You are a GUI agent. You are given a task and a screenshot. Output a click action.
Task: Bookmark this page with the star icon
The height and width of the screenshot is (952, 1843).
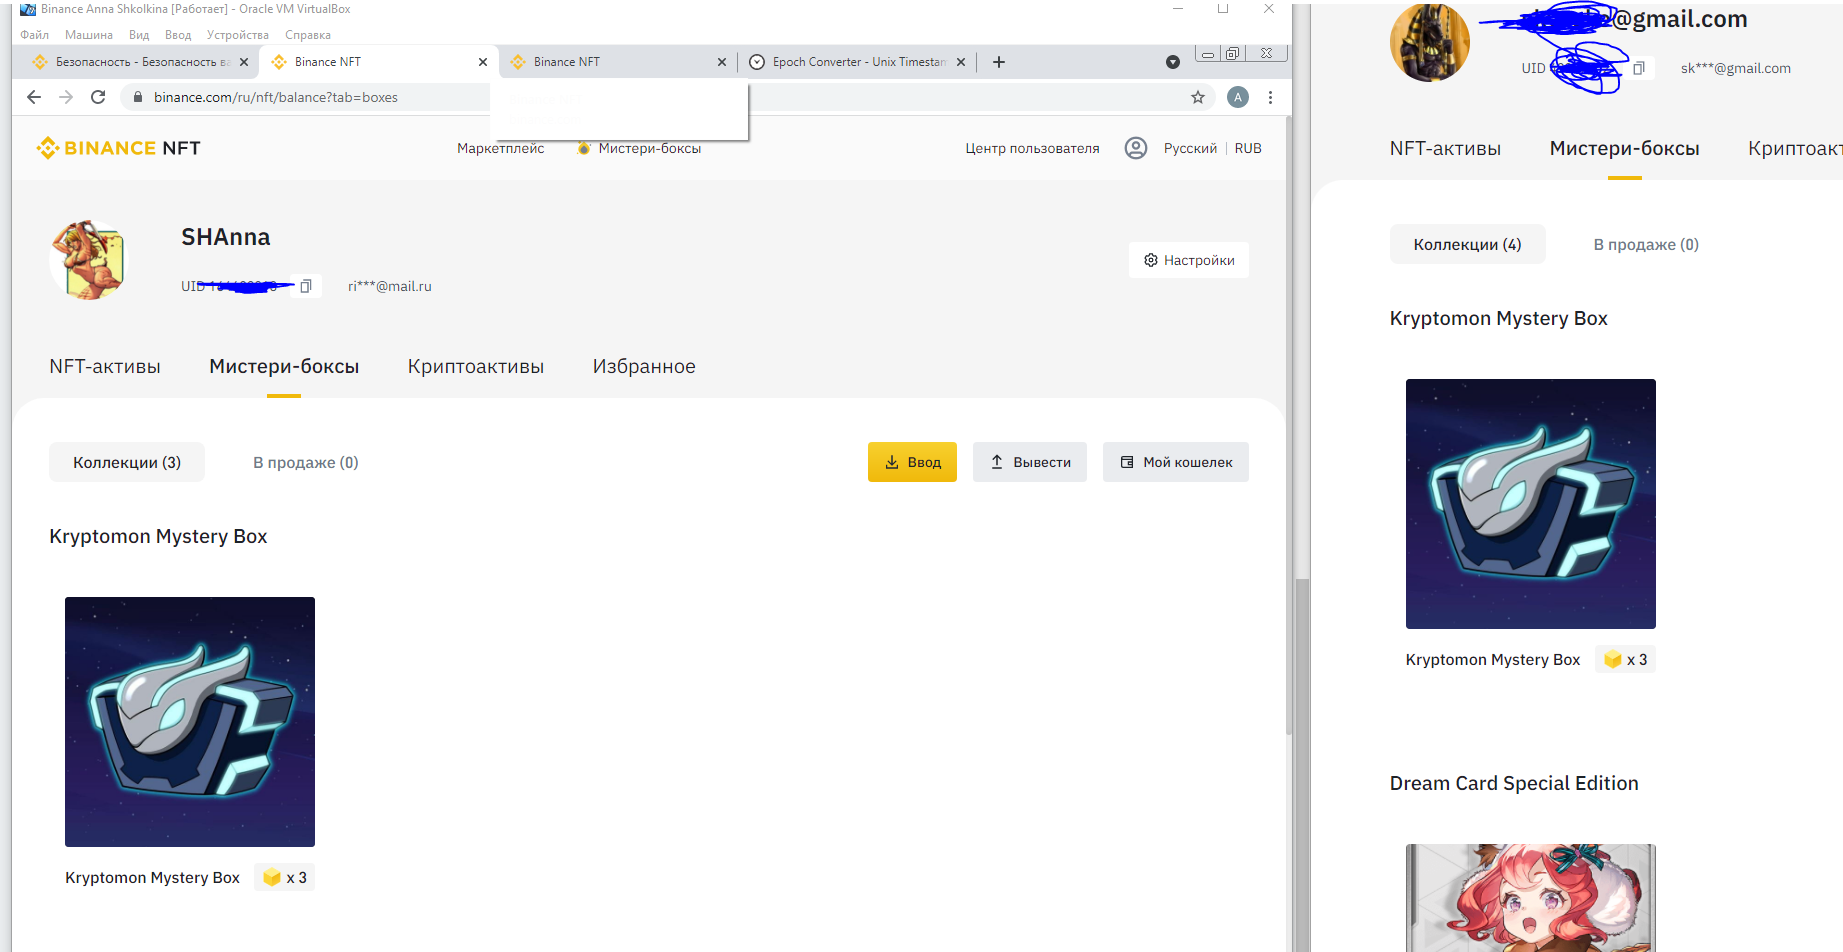tap(1198, 97)
